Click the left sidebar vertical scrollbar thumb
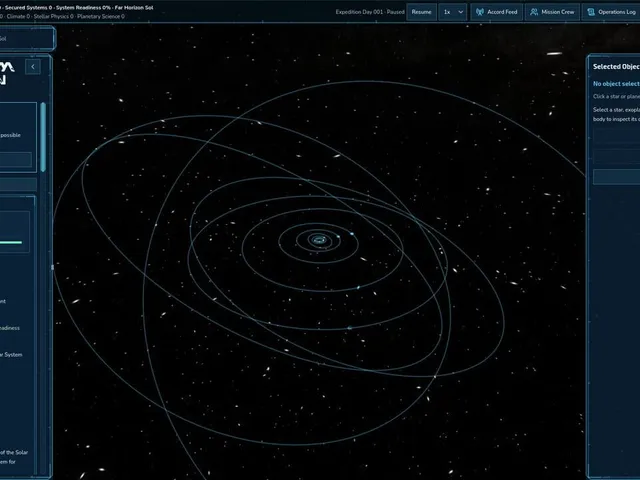This screenshot has height=480, width=640. coord(43,137)
